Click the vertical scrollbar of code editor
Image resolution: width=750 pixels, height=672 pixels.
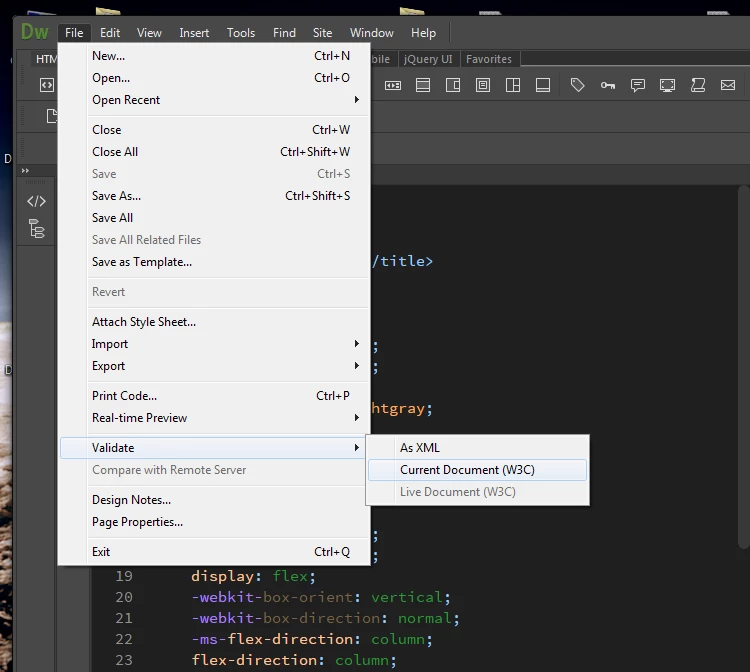[x=744, y=367]
